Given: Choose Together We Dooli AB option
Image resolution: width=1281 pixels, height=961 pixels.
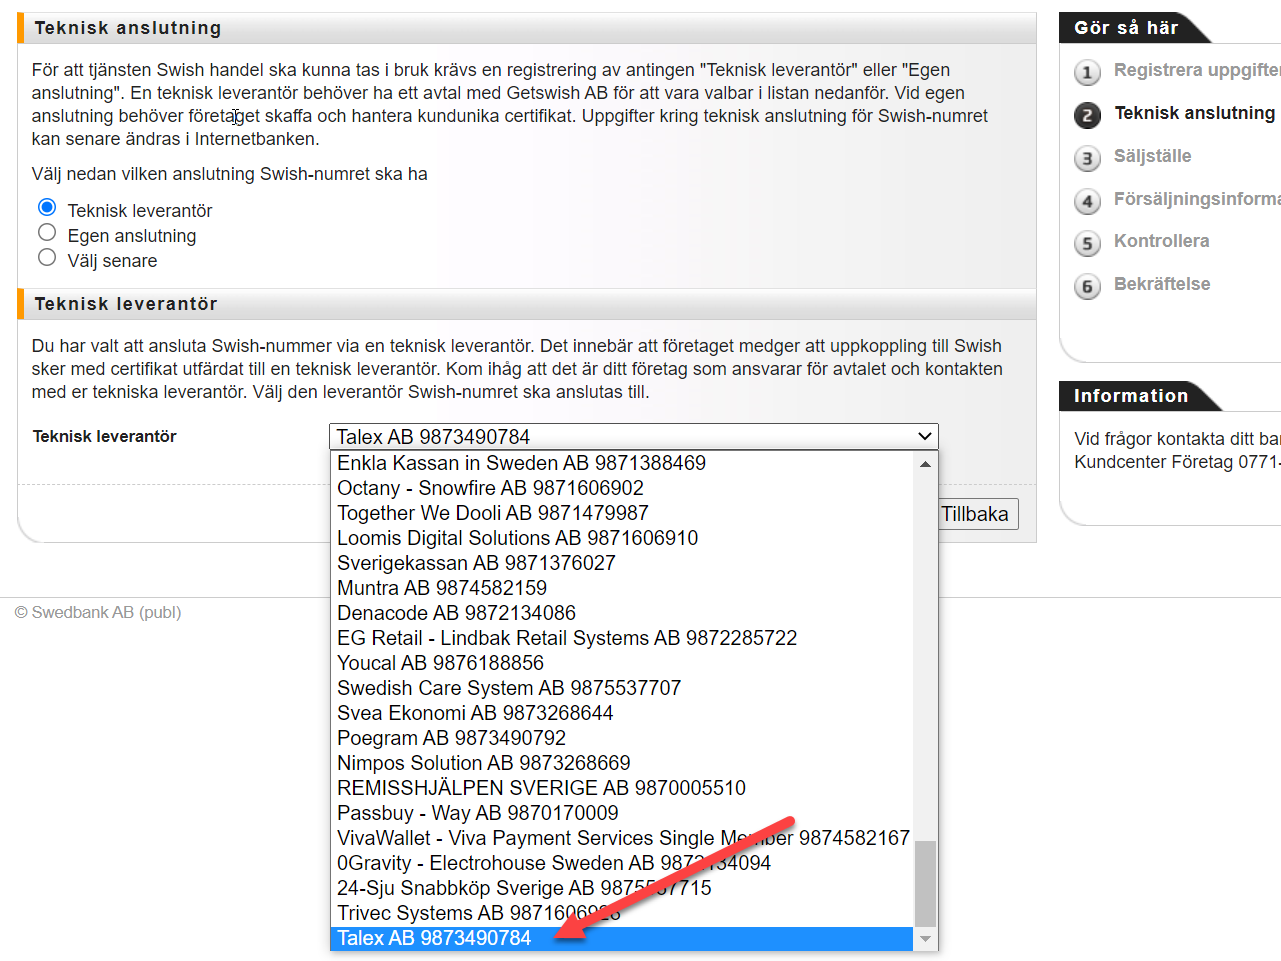Looking at the screenshot, I should coord(621,513).
